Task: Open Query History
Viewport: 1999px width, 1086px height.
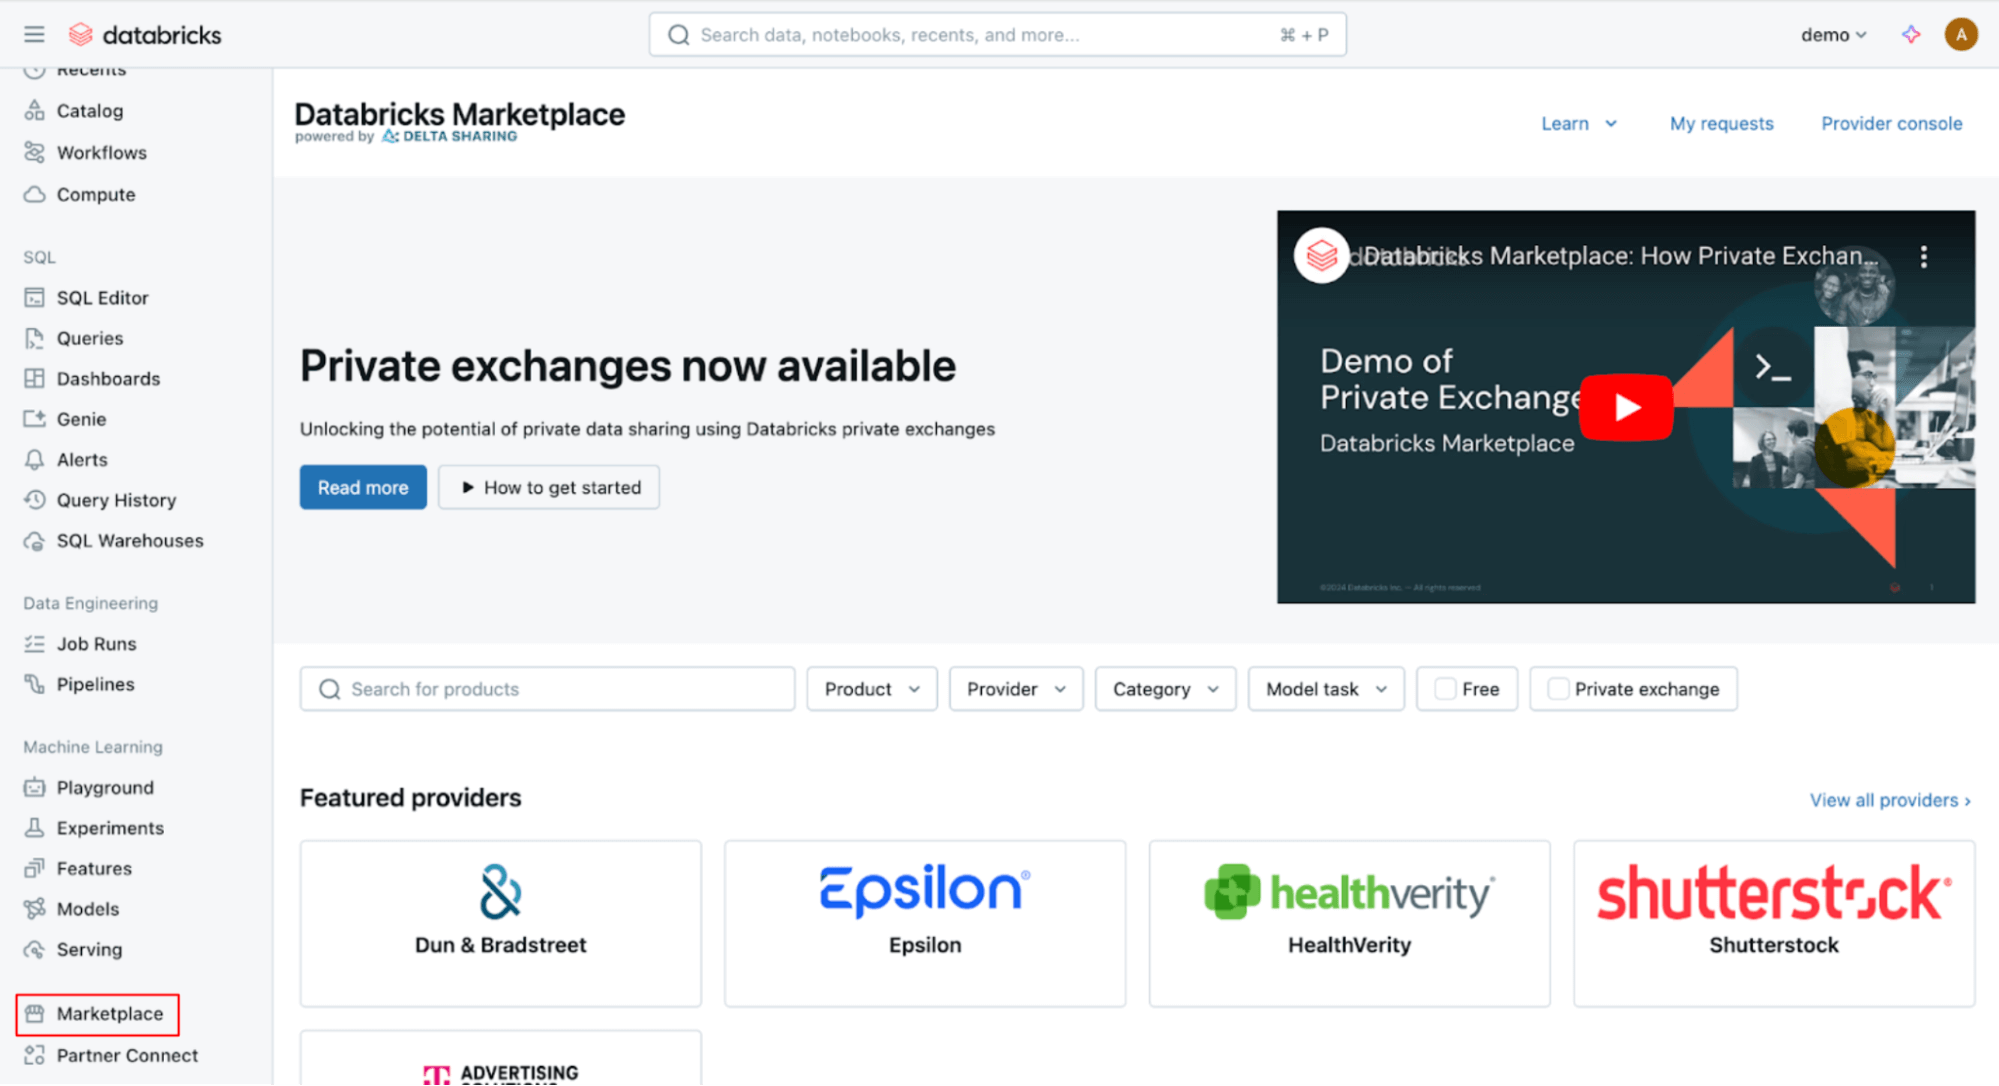Action: click(116, 500)
